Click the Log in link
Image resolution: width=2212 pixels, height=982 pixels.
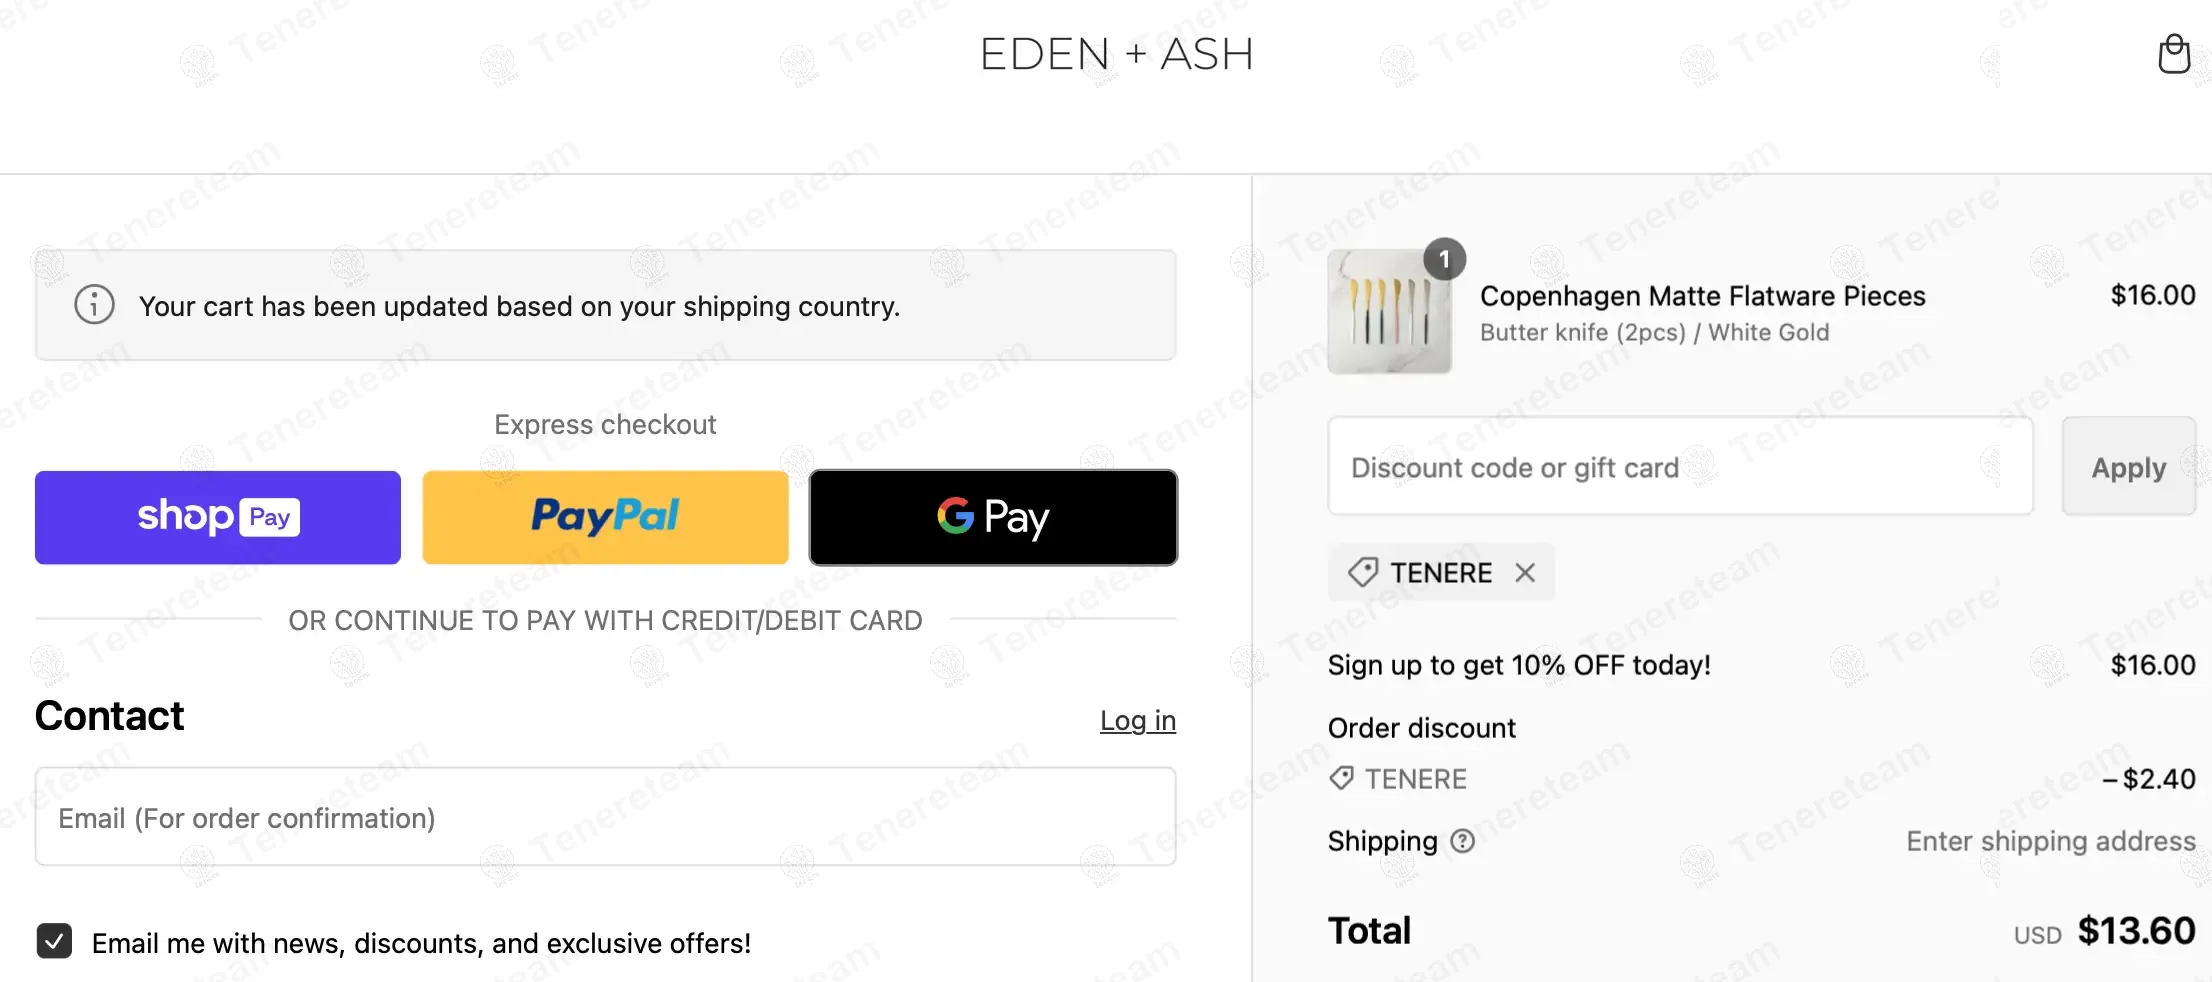1137,720
